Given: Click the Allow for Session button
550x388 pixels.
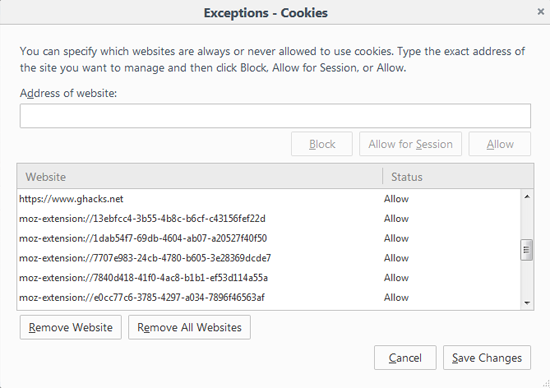Looking at the screenshot, I should 410,144.
